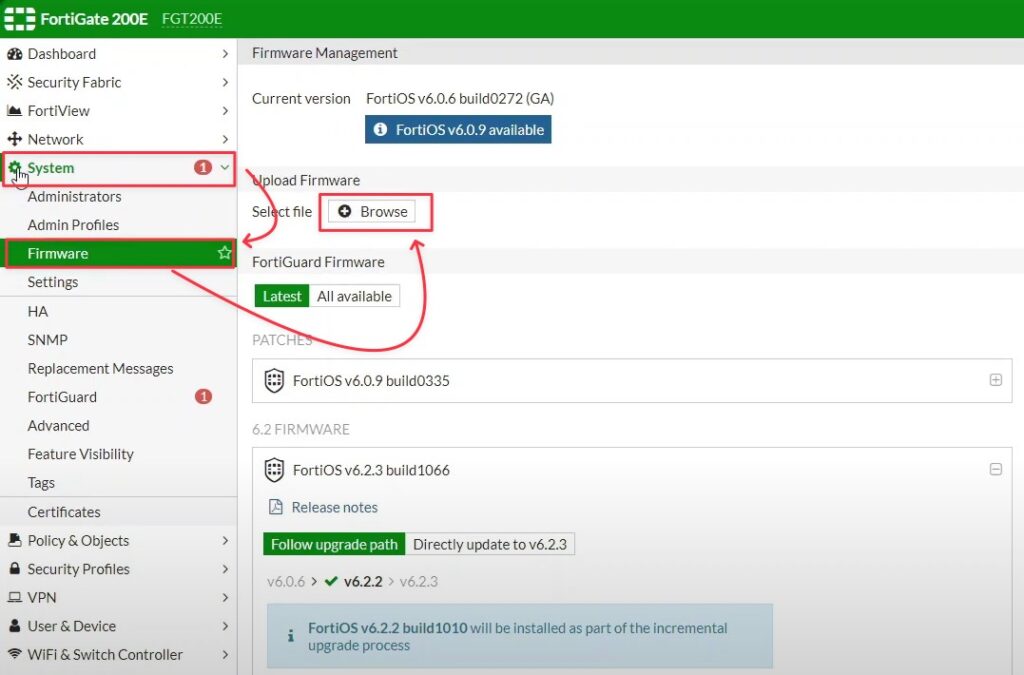This screenshot has width=1024, height=675.
Task: Open the Release notes link
Action: click(334, 507)
